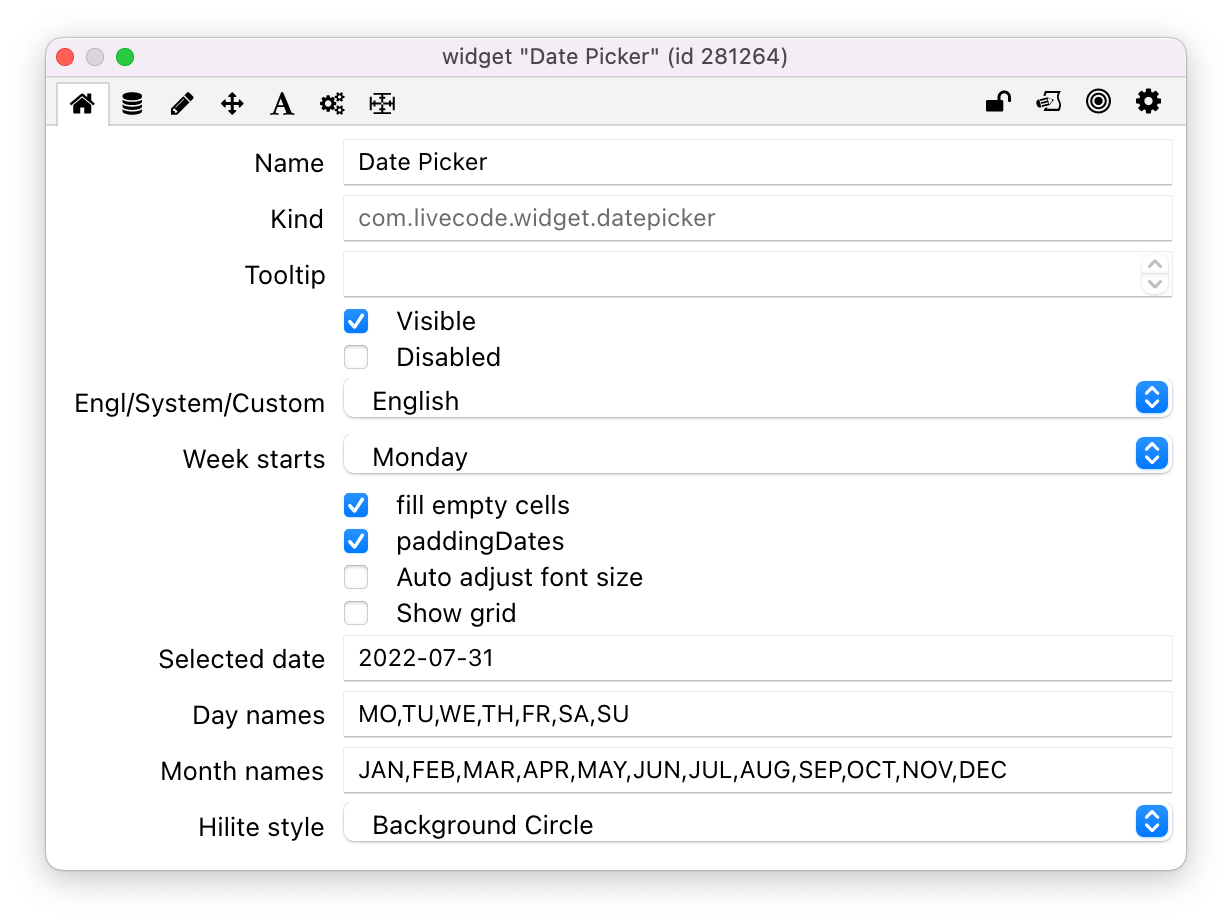Viewport: 1232px width, 924px height.
Task: Click the target bullseye icon
Action: pos(1098,102)
